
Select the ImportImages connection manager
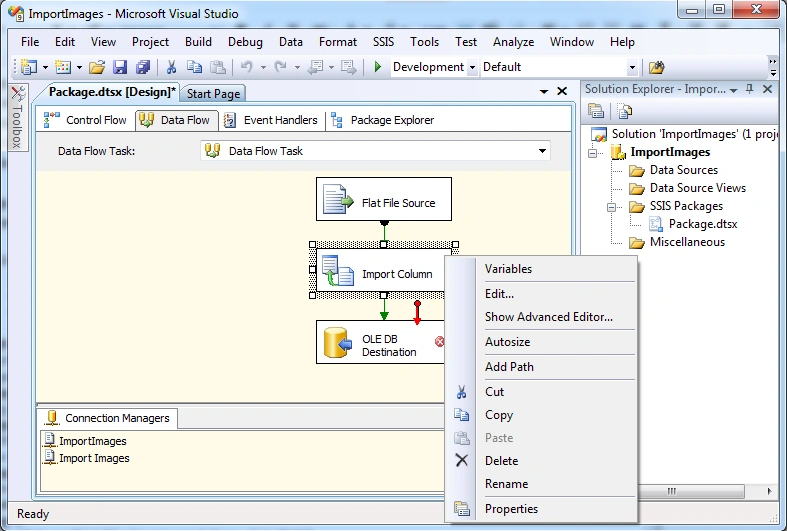85,441
